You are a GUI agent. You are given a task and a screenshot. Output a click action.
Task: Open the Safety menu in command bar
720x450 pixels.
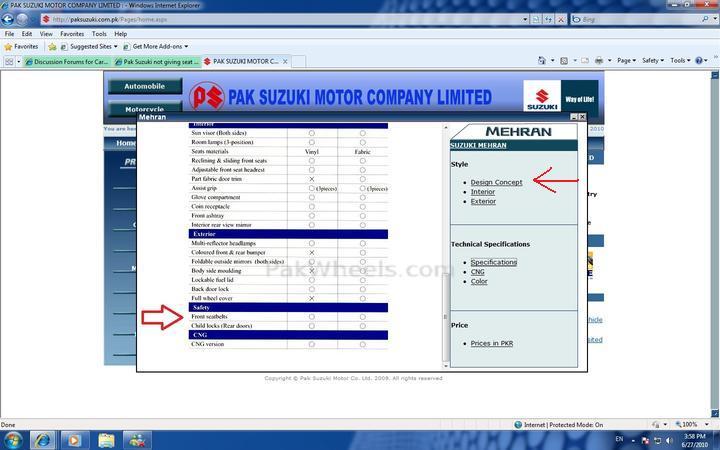(652, 61)
